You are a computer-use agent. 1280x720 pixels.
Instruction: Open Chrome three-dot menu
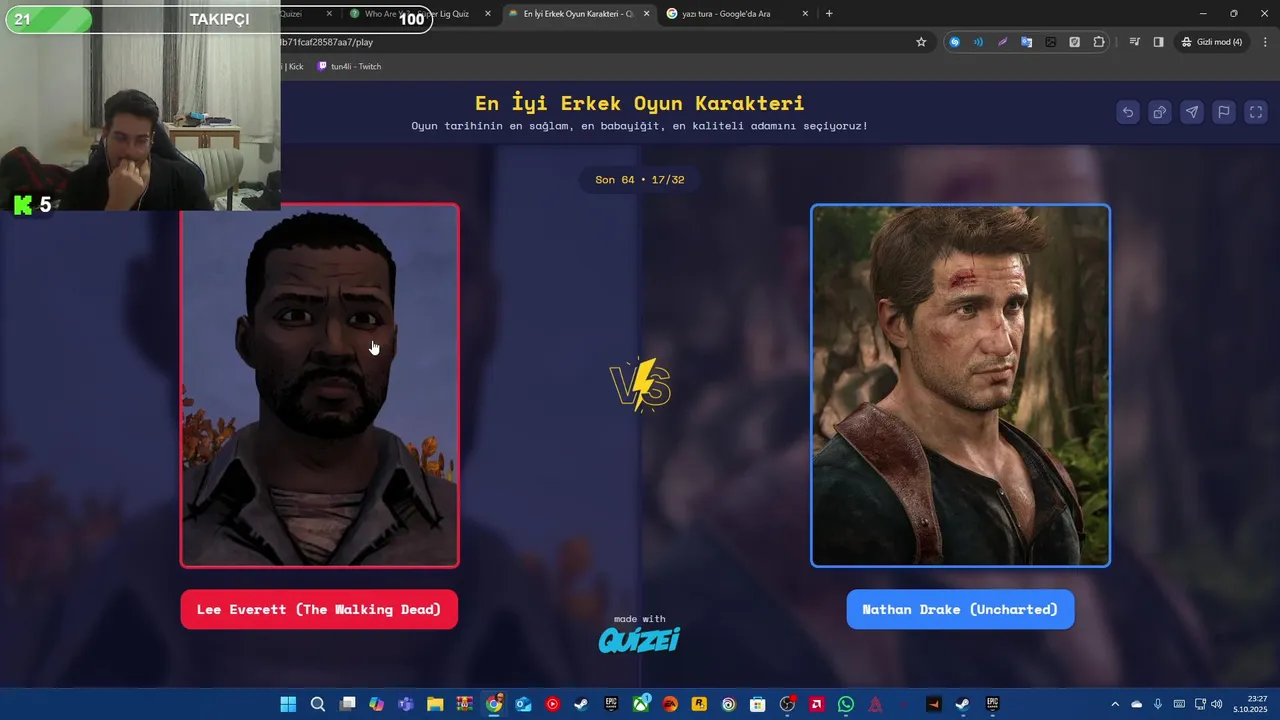coord(1265,42)
